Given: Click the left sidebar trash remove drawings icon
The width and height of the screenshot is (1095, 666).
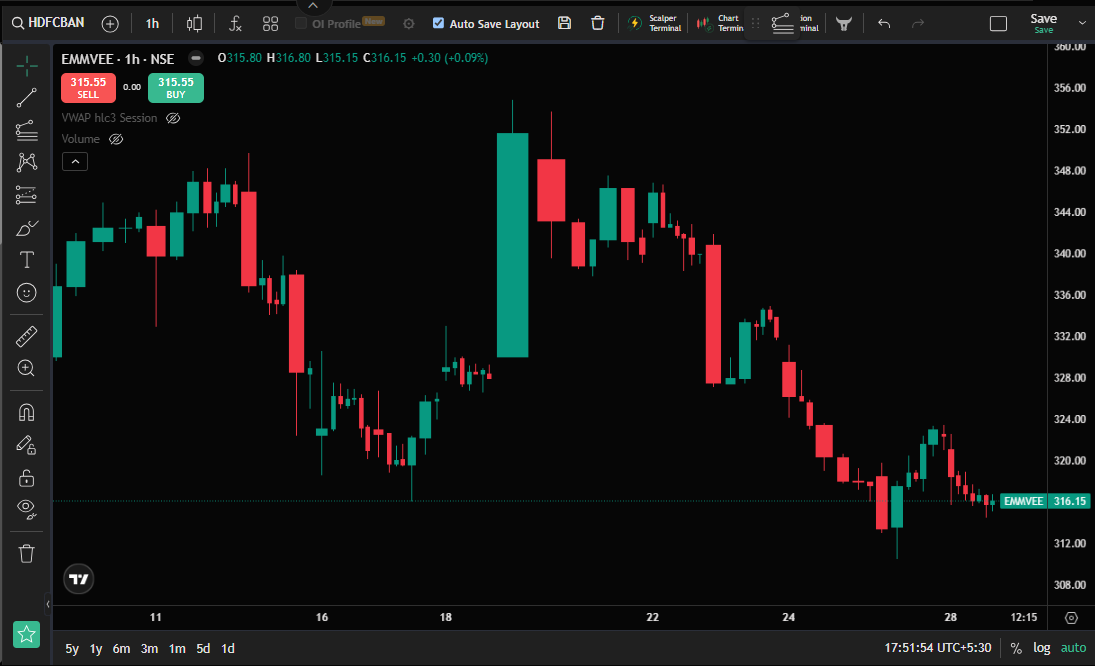Looking at the screenshot, I should 27,554.
